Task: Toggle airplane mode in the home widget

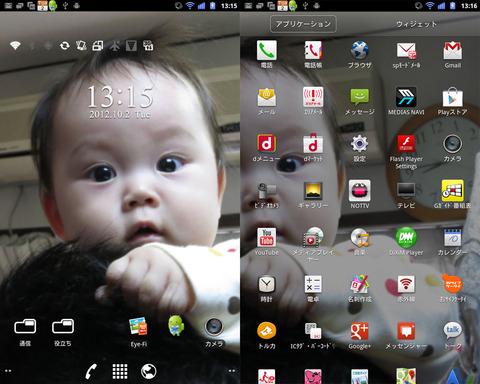Action: click(114, 46)
